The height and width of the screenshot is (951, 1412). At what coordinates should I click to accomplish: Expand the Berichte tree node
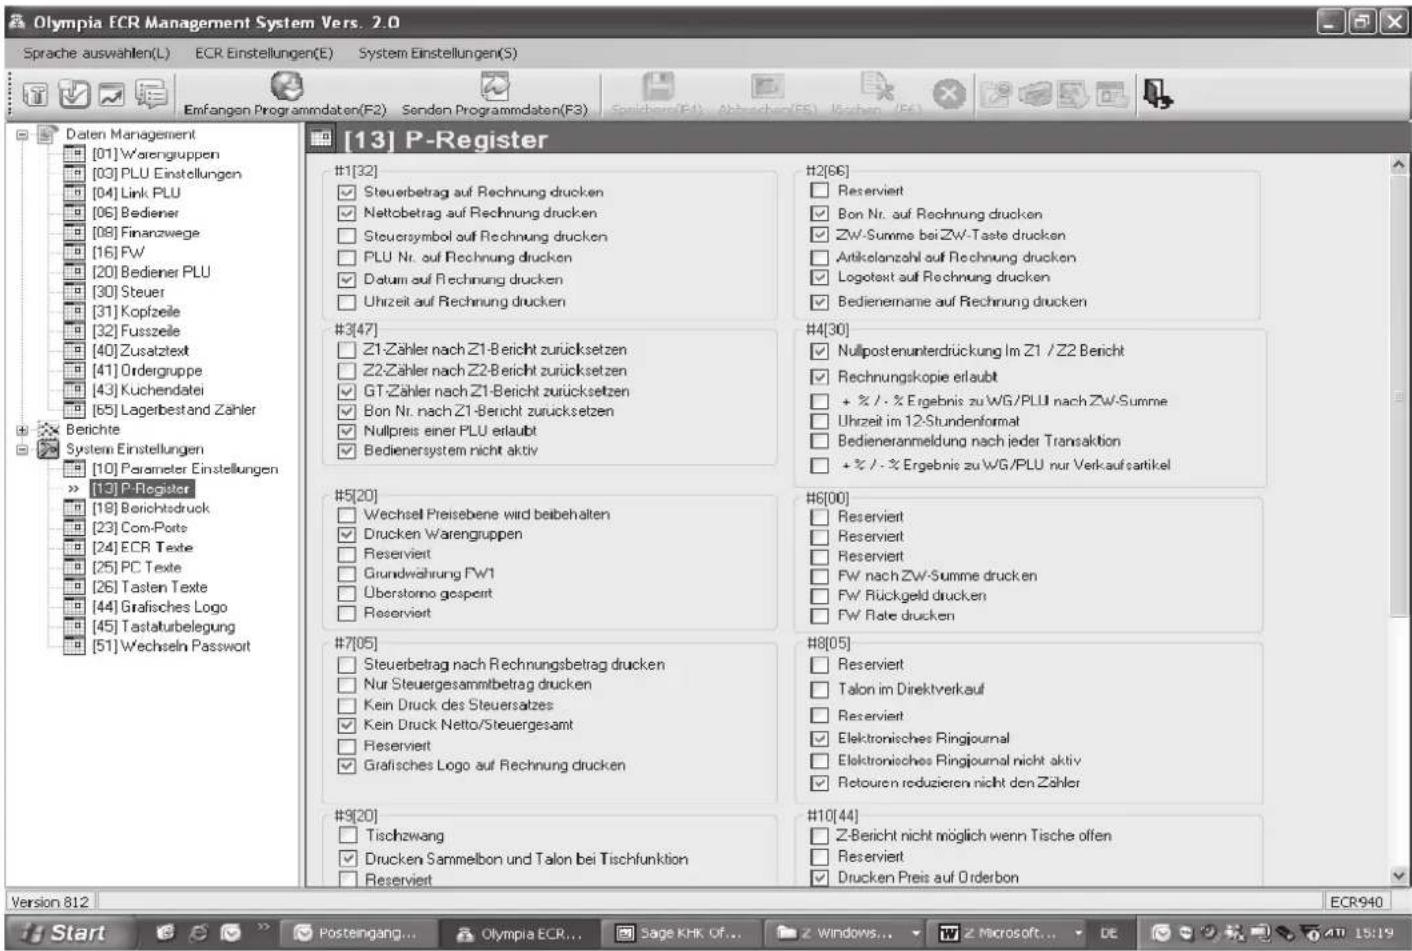click(22, 430)
